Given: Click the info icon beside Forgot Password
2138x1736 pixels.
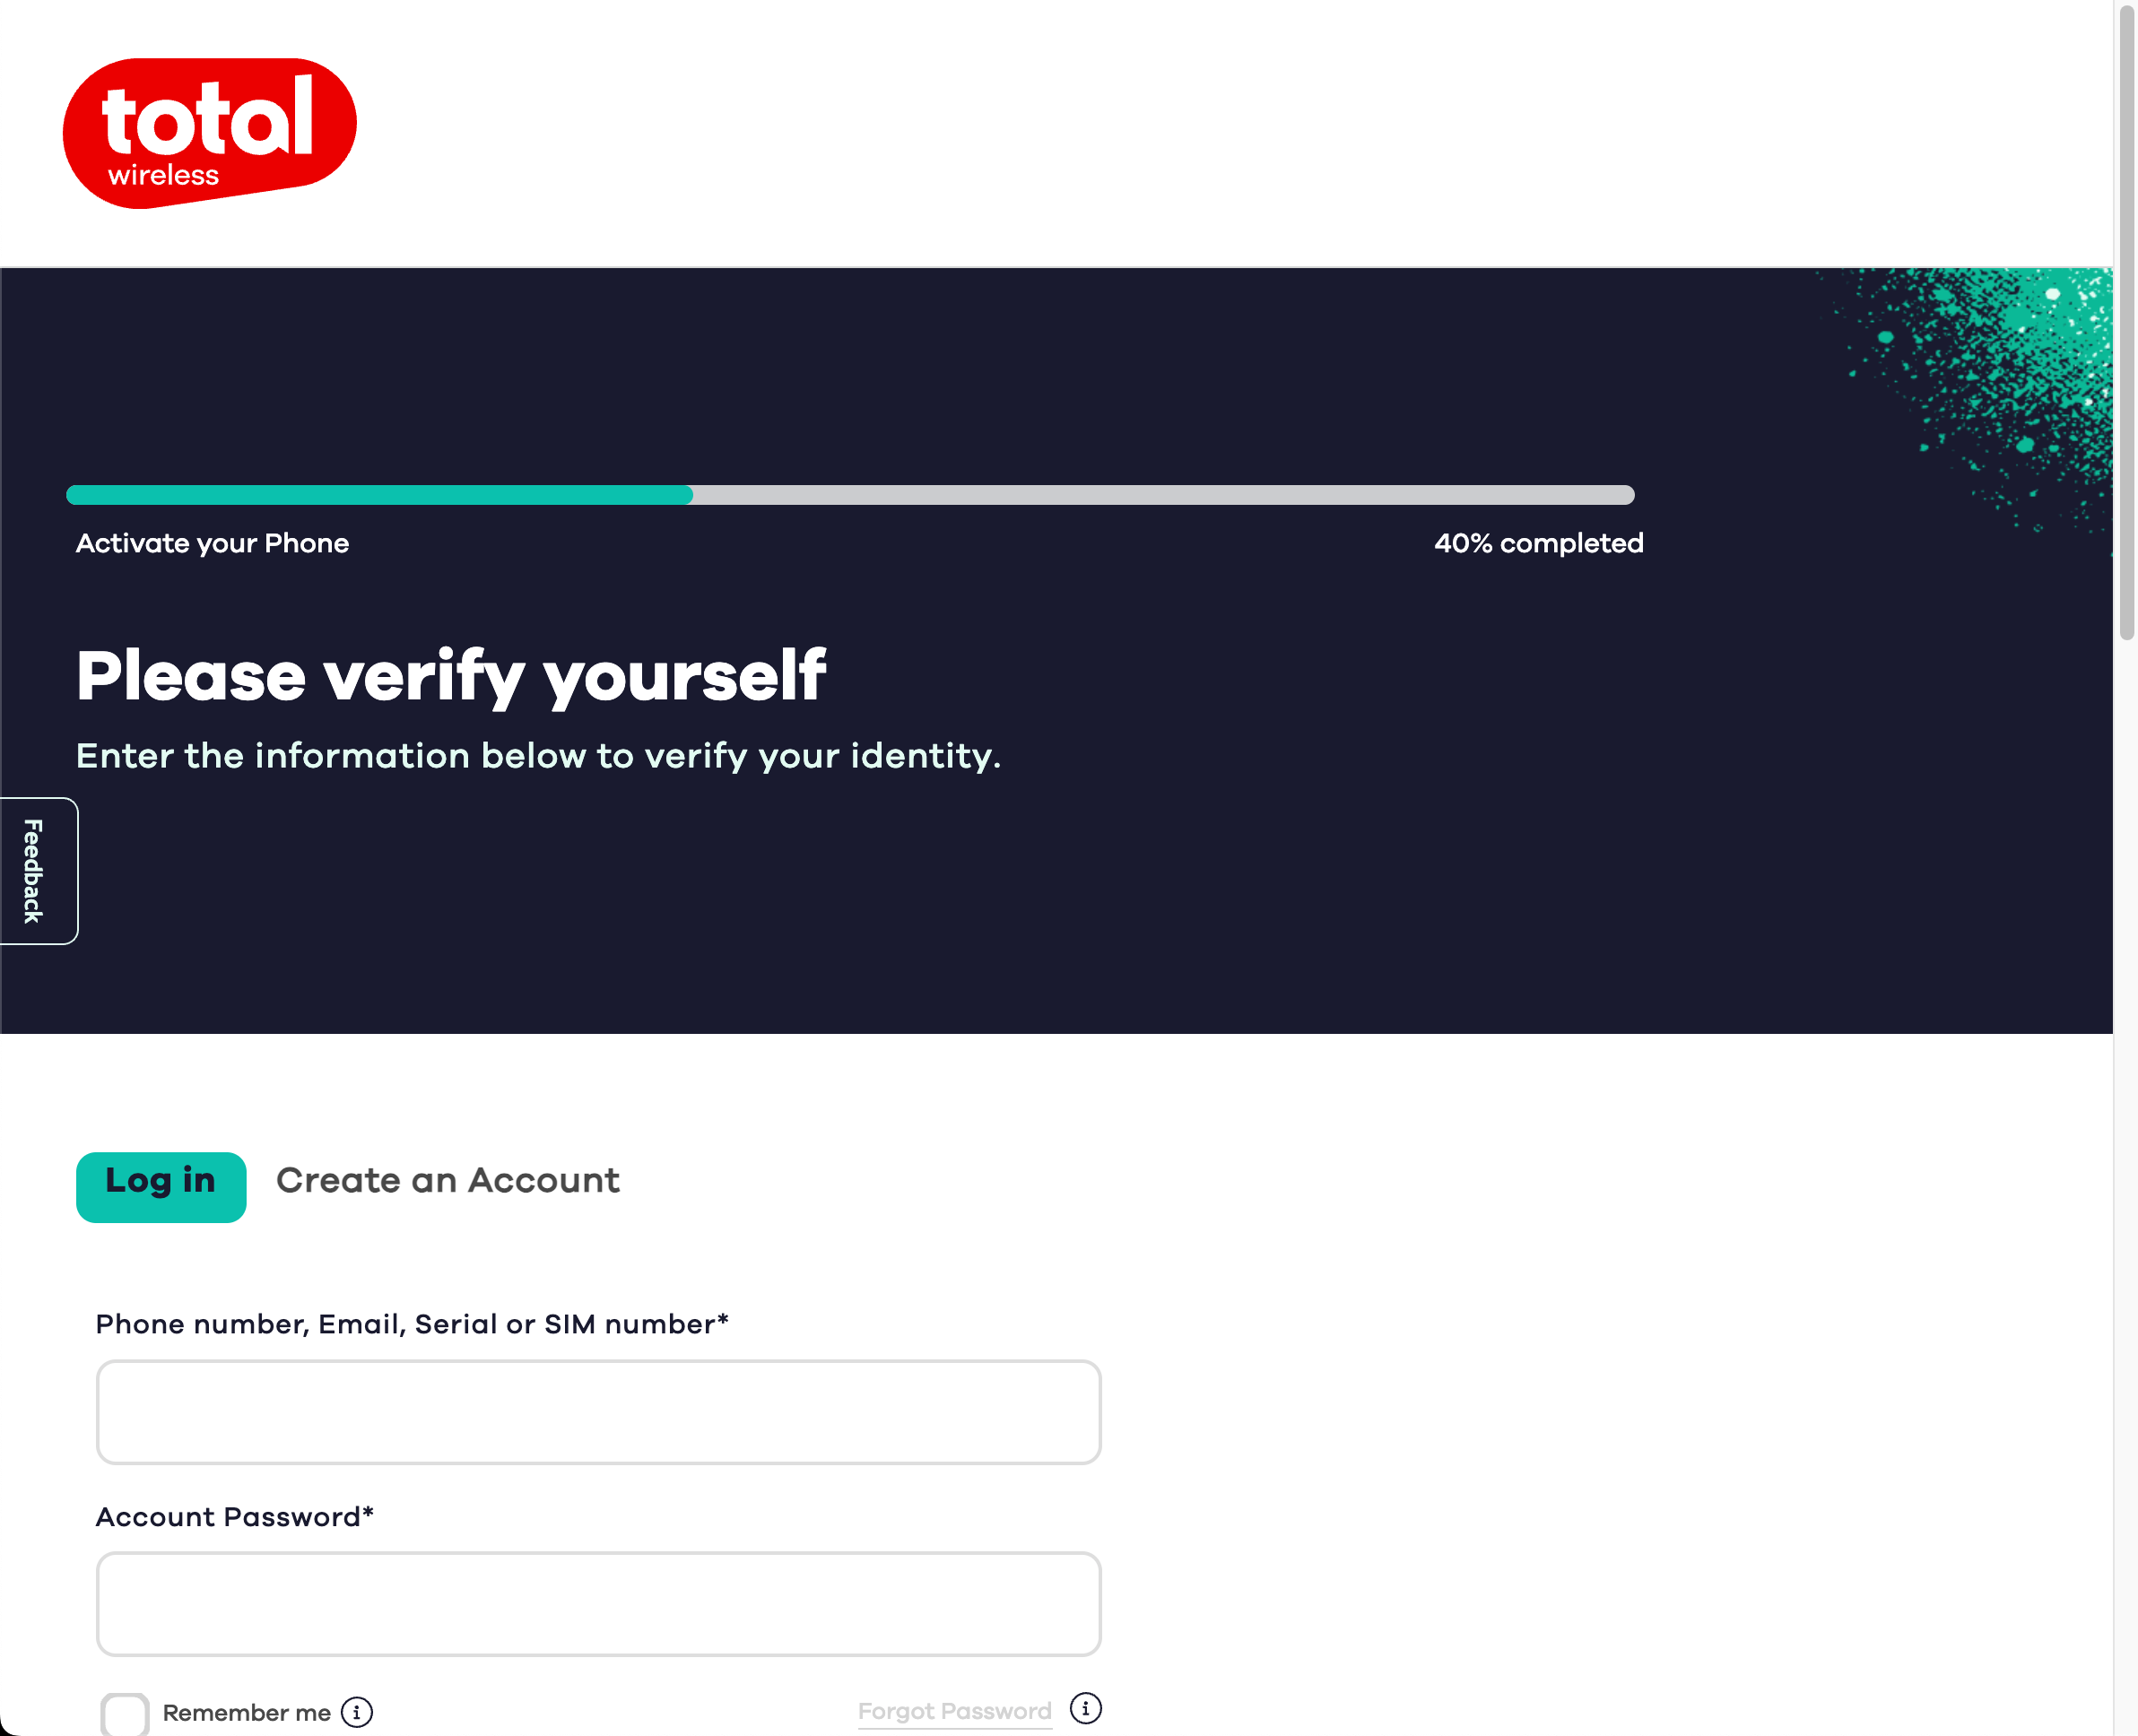Looking at the screenshot, I should (x=1085, y=1708).
